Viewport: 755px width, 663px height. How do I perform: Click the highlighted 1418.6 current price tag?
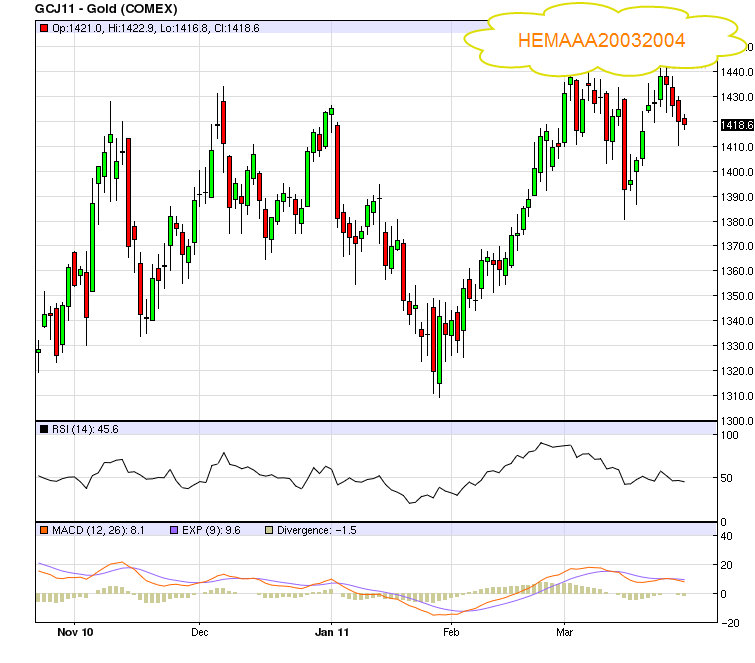(737, 125)
